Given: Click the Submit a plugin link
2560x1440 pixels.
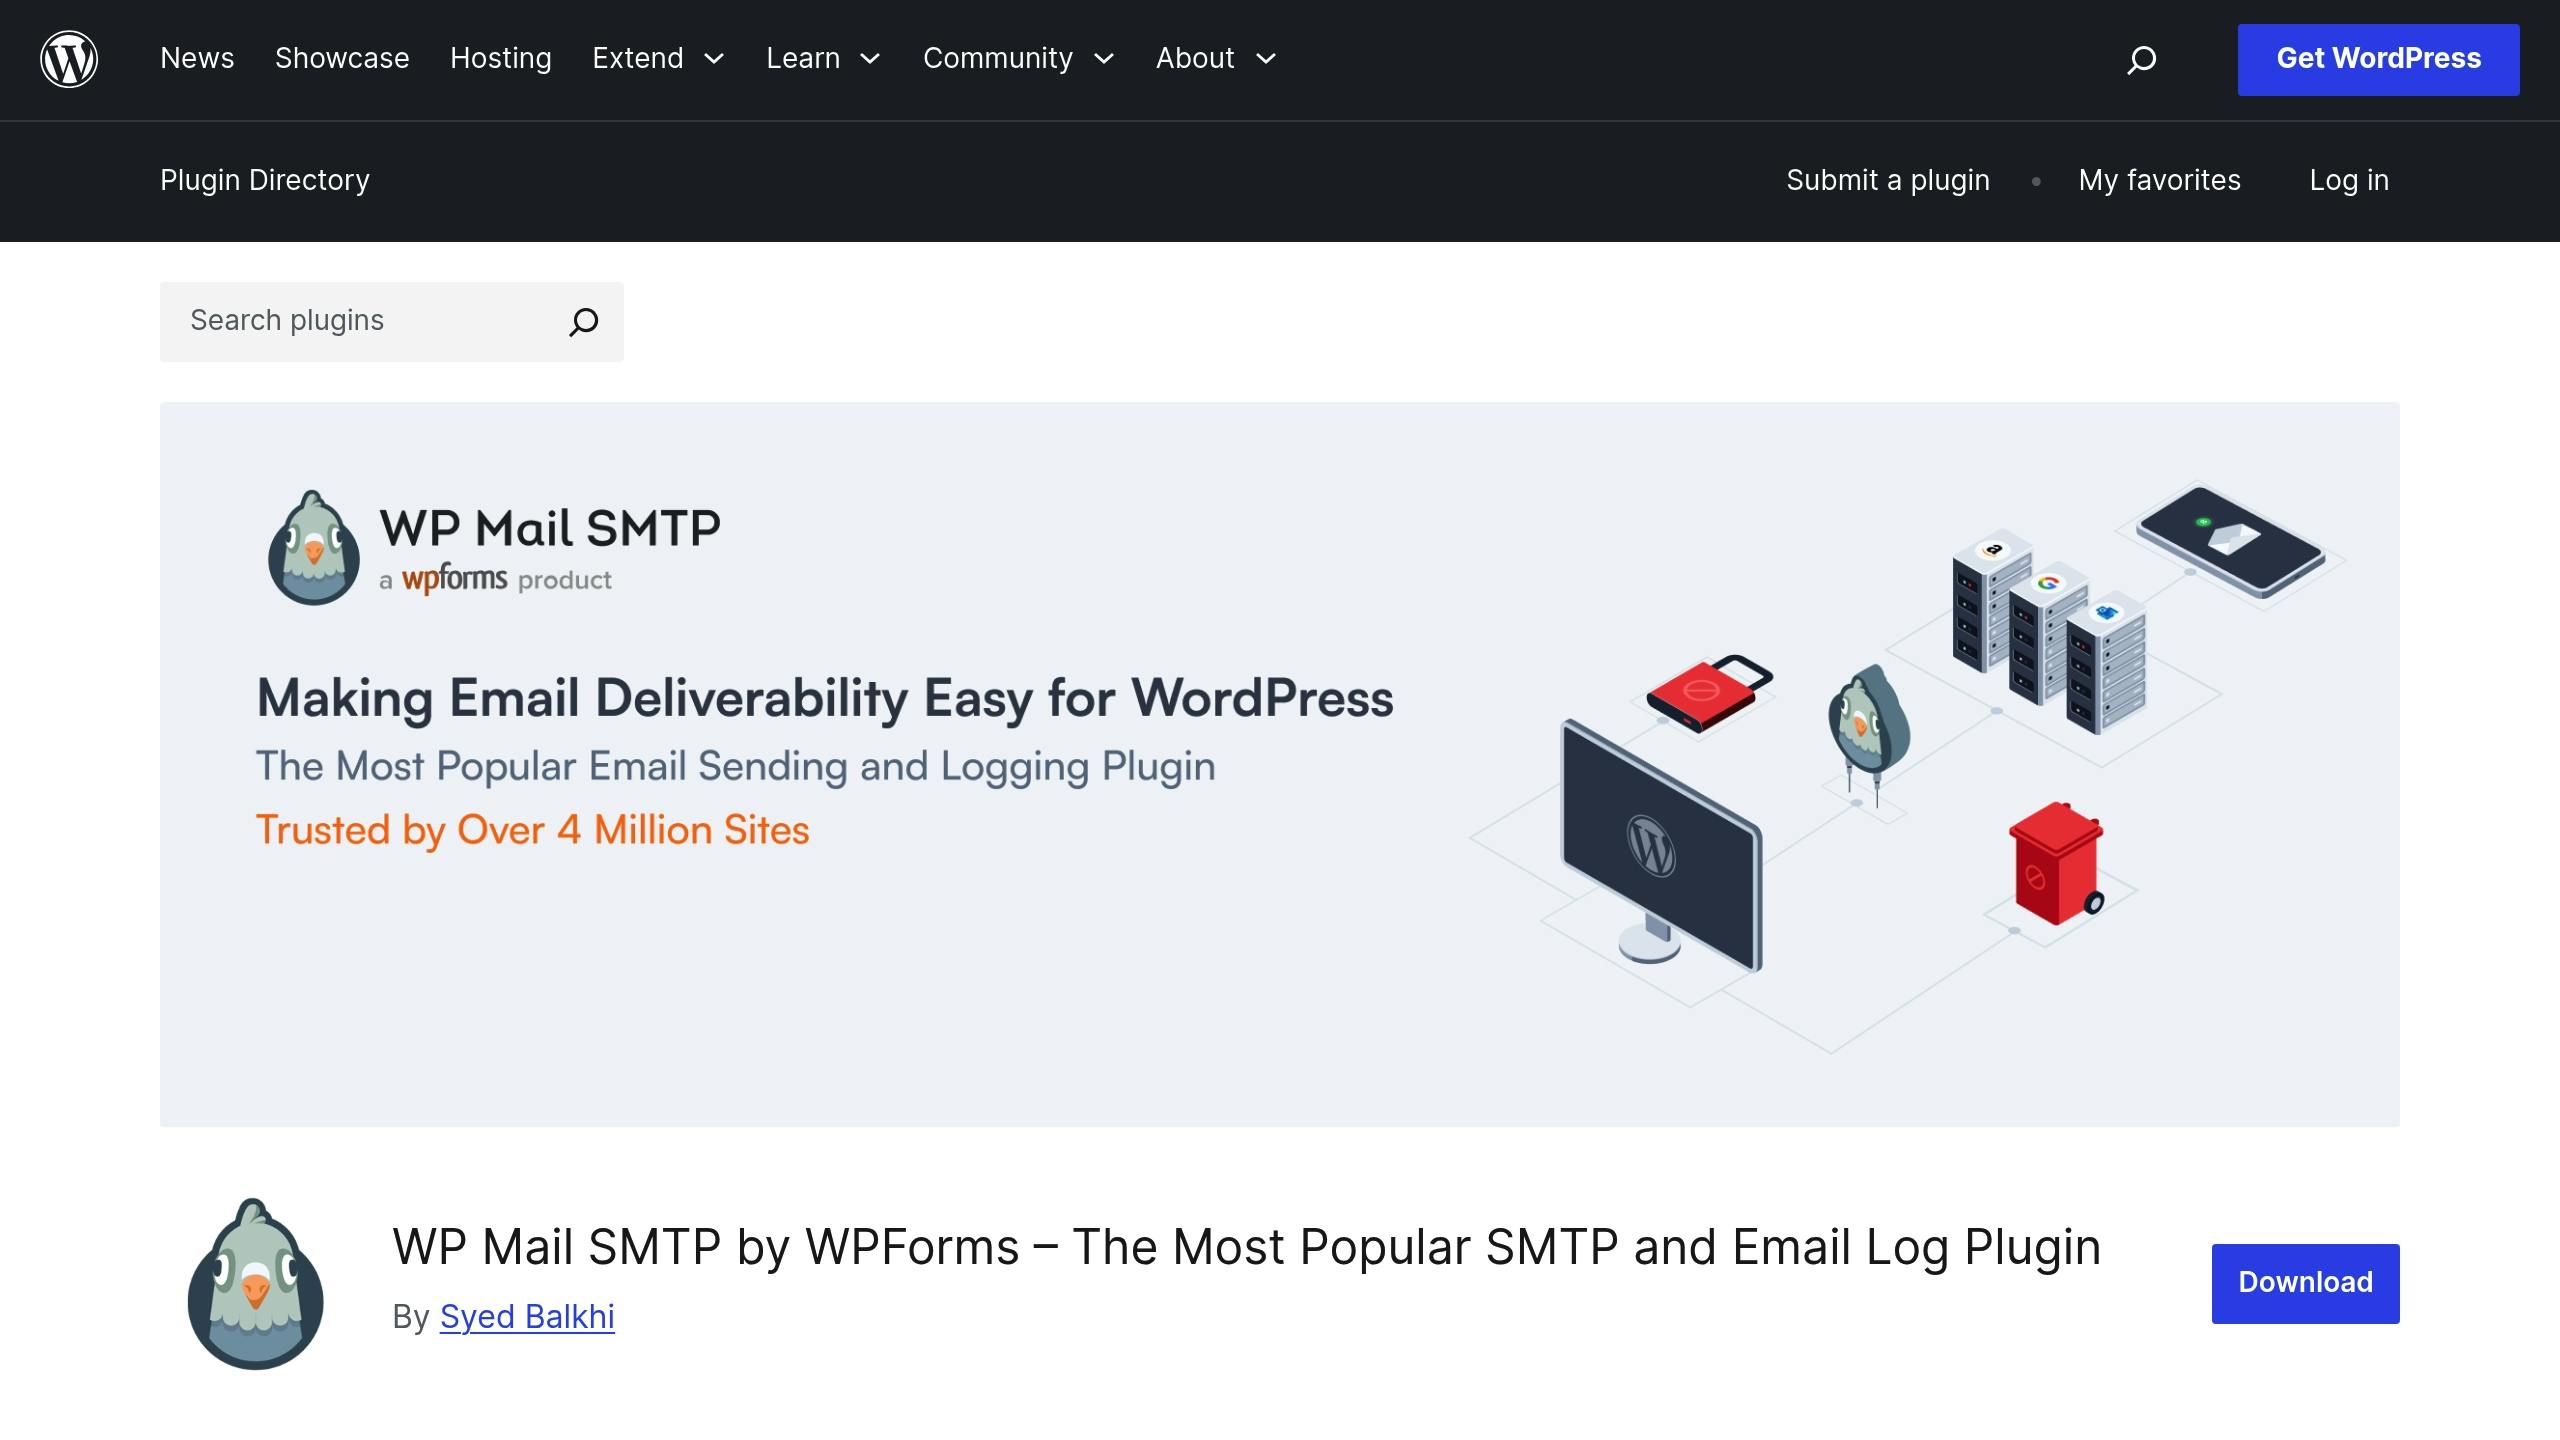Looking at the screenshot, I should pyautogui.click(x=1888, y=179).
